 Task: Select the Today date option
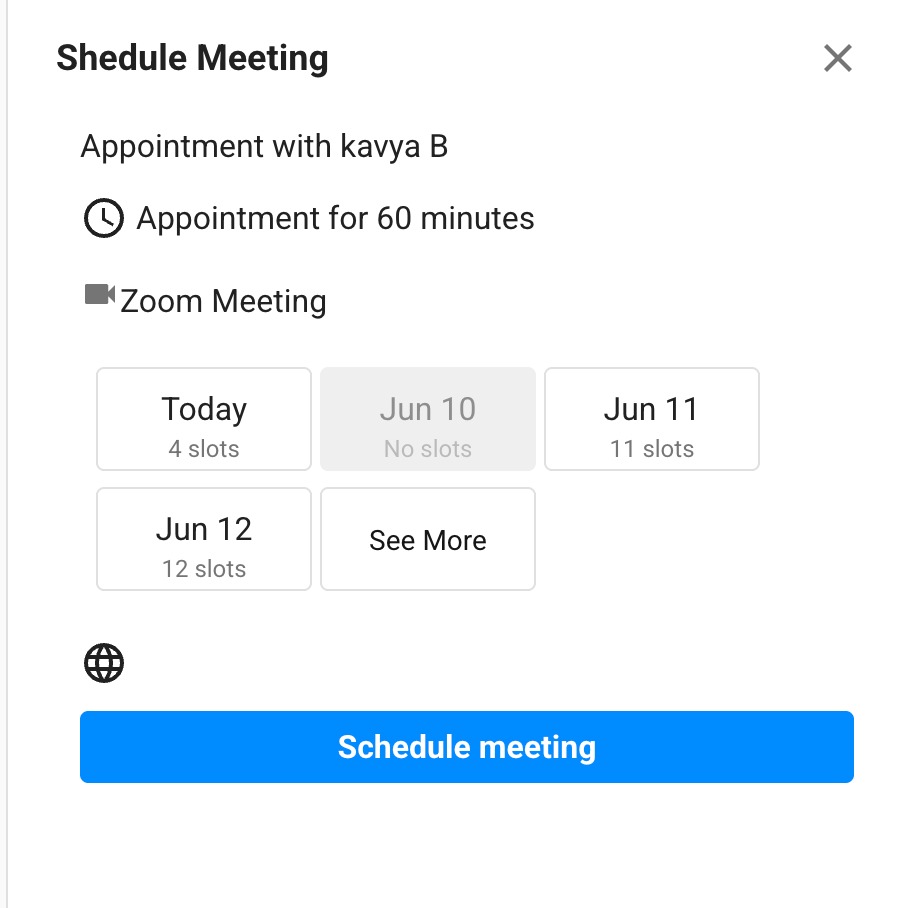click(x=204, y=419)
